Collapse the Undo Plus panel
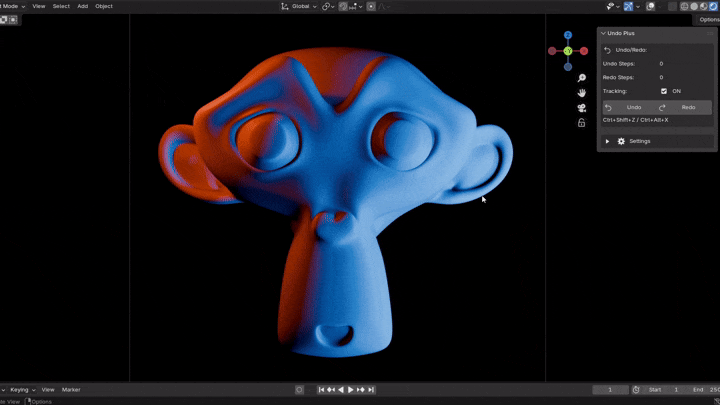Image resolution: width=720 pixels, height=405 pixels. 603,34
